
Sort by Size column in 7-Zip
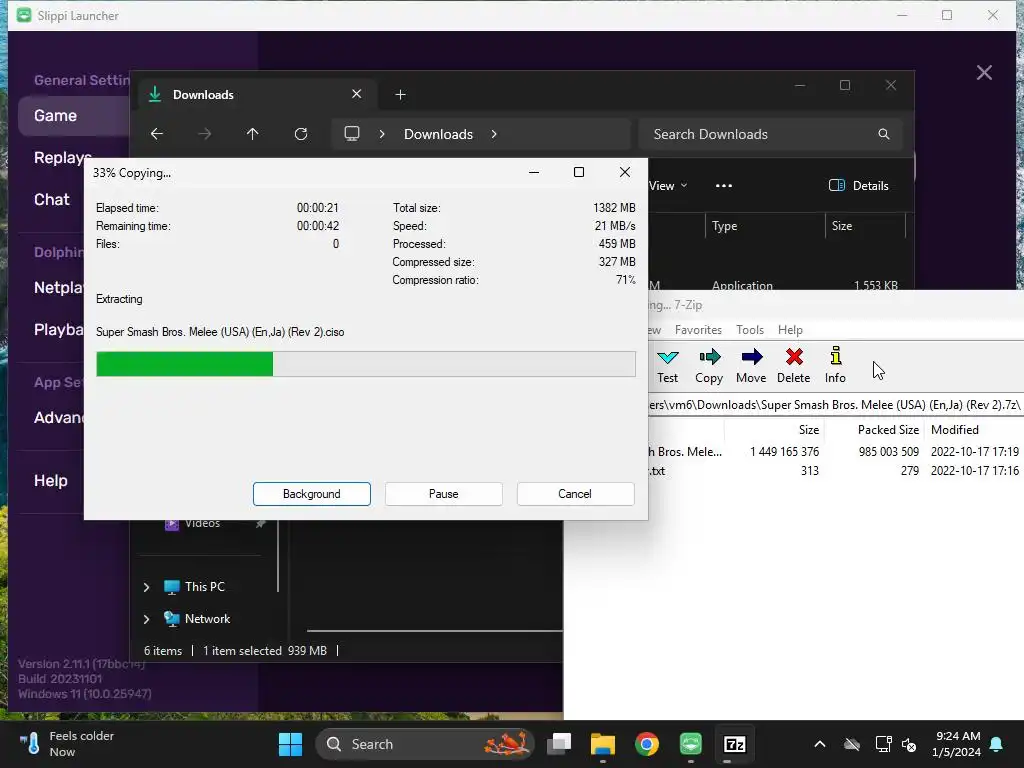[x=775, y=430]
